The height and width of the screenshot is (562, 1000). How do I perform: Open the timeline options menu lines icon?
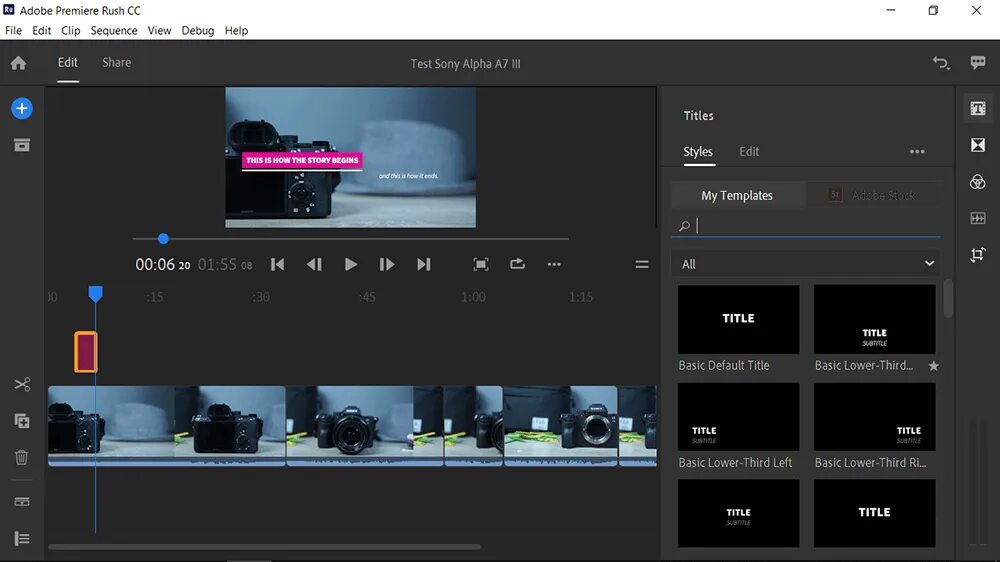pos(642,264)
